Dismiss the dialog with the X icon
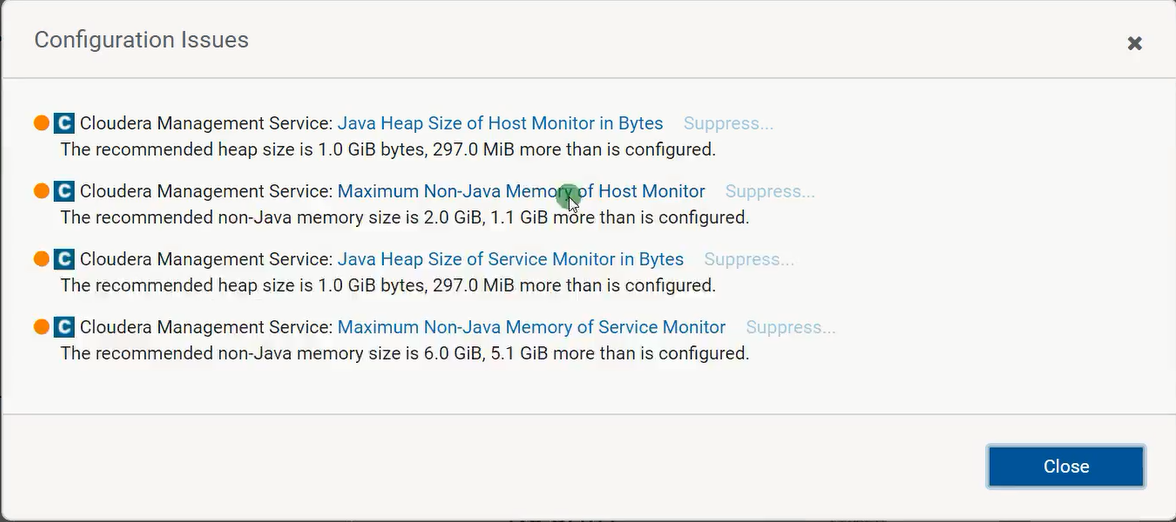Viewport: 1176px width, 522px height. tap(1134, 43)
